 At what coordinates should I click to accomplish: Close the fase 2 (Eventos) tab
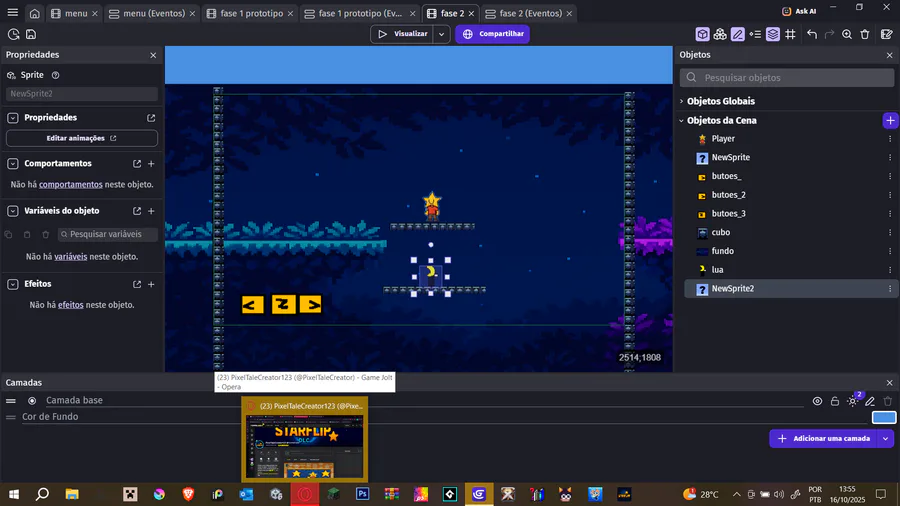569,13
